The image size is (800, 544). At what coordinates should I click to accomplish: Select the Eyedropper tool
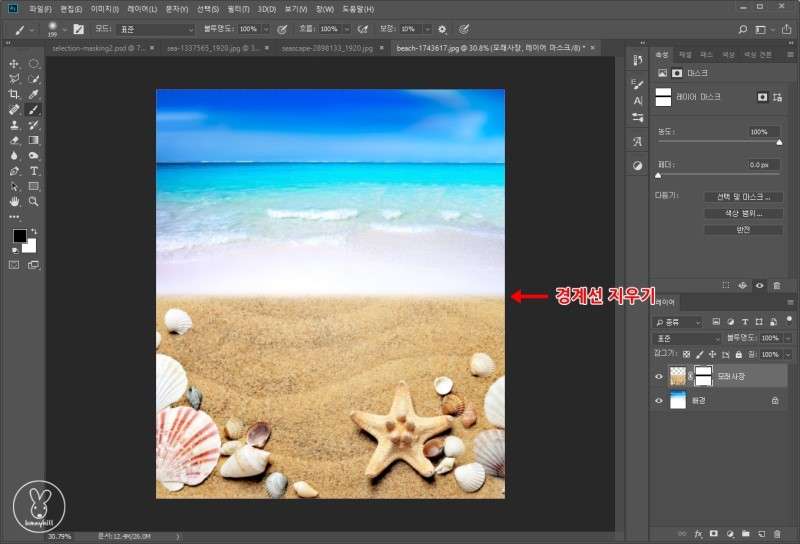34,94
